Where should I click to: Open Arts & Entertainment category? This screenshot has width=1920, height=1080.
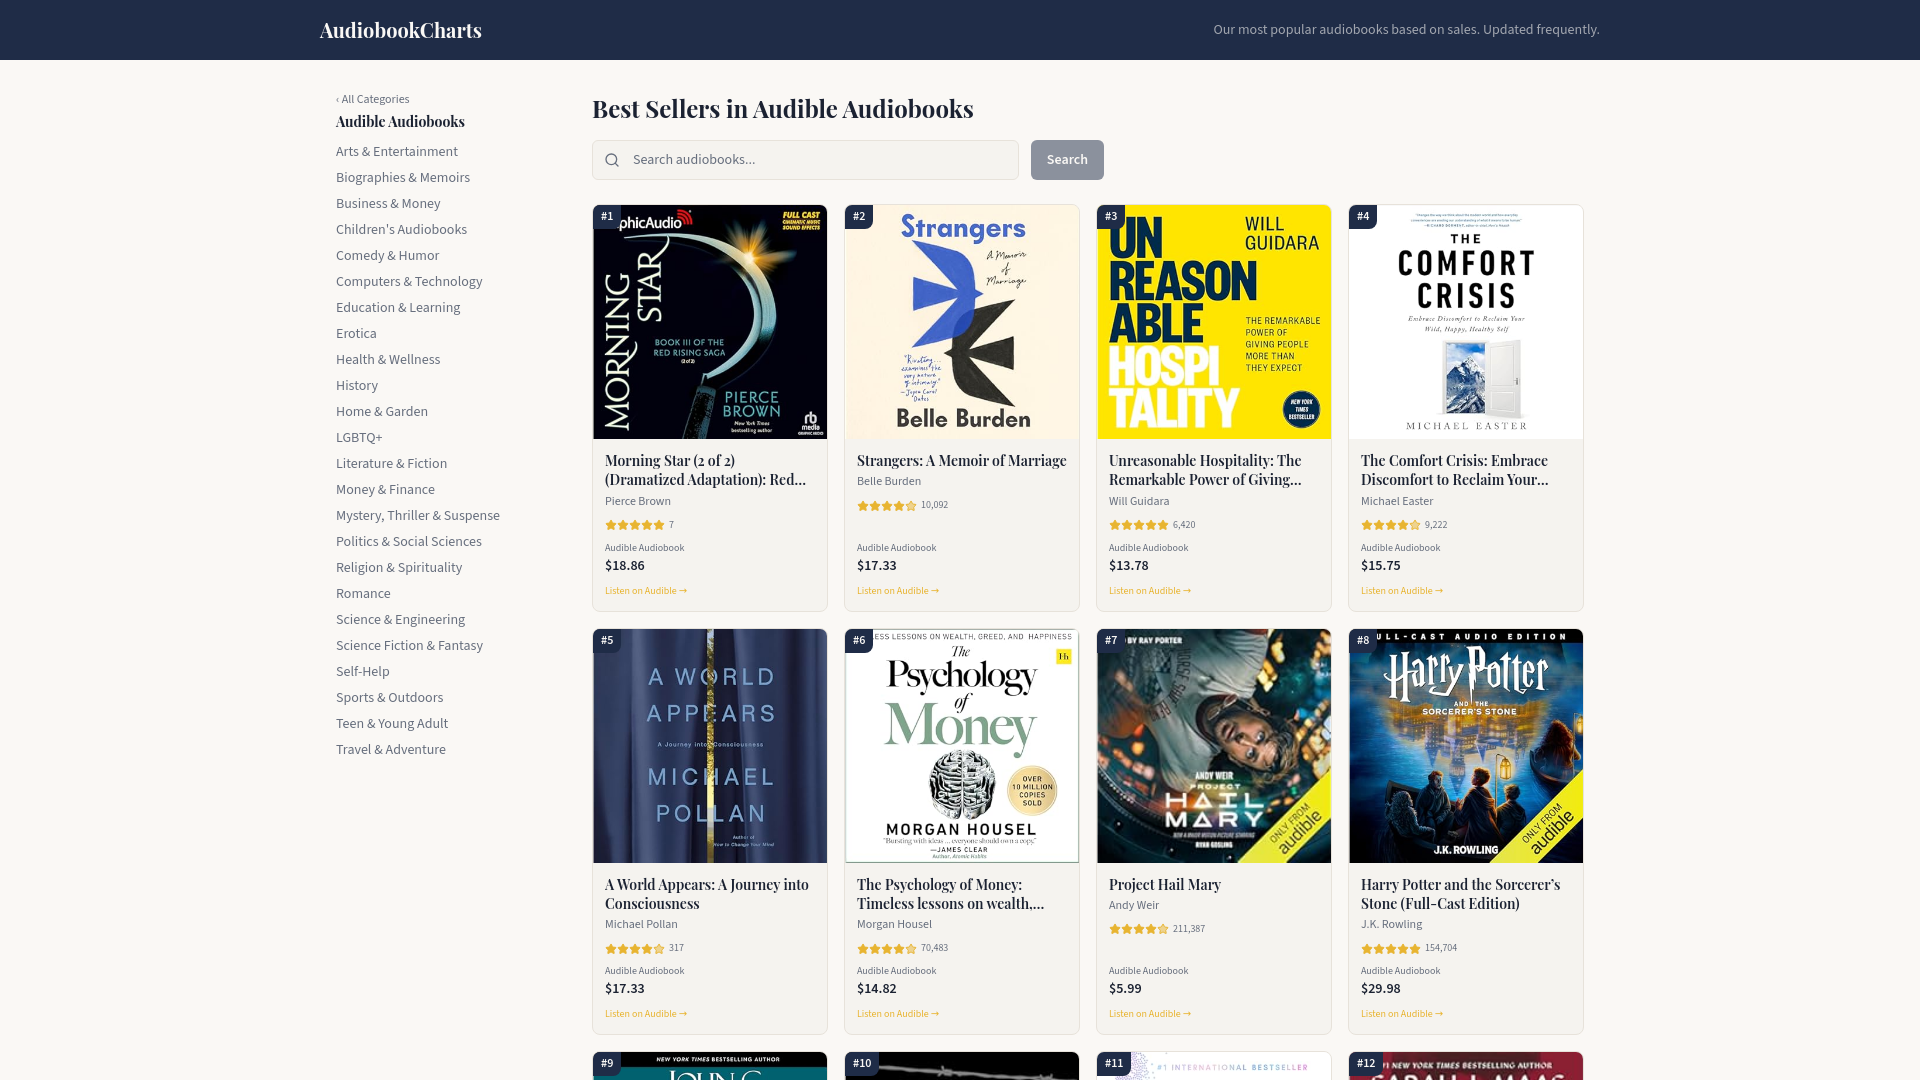pos(397,151)
